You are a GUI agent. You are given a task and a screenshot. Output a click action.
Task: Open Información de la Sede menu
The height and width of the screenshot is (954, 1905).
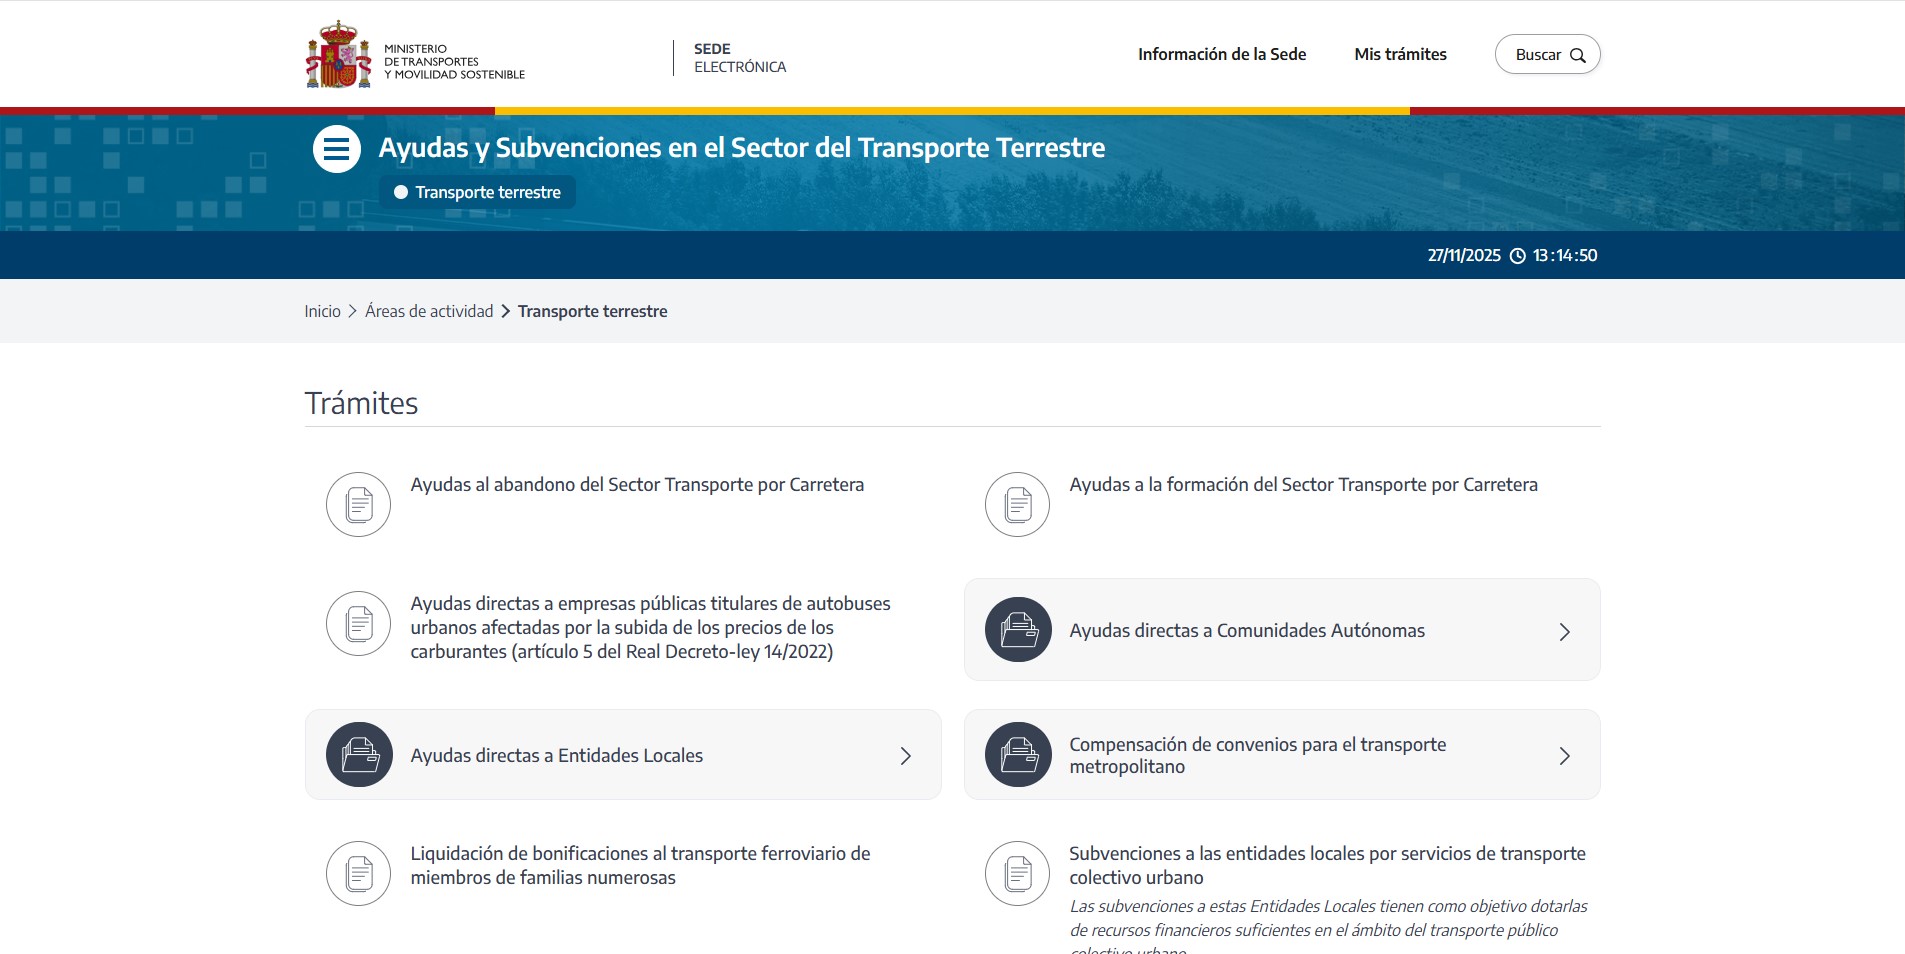click(1221, 54)
